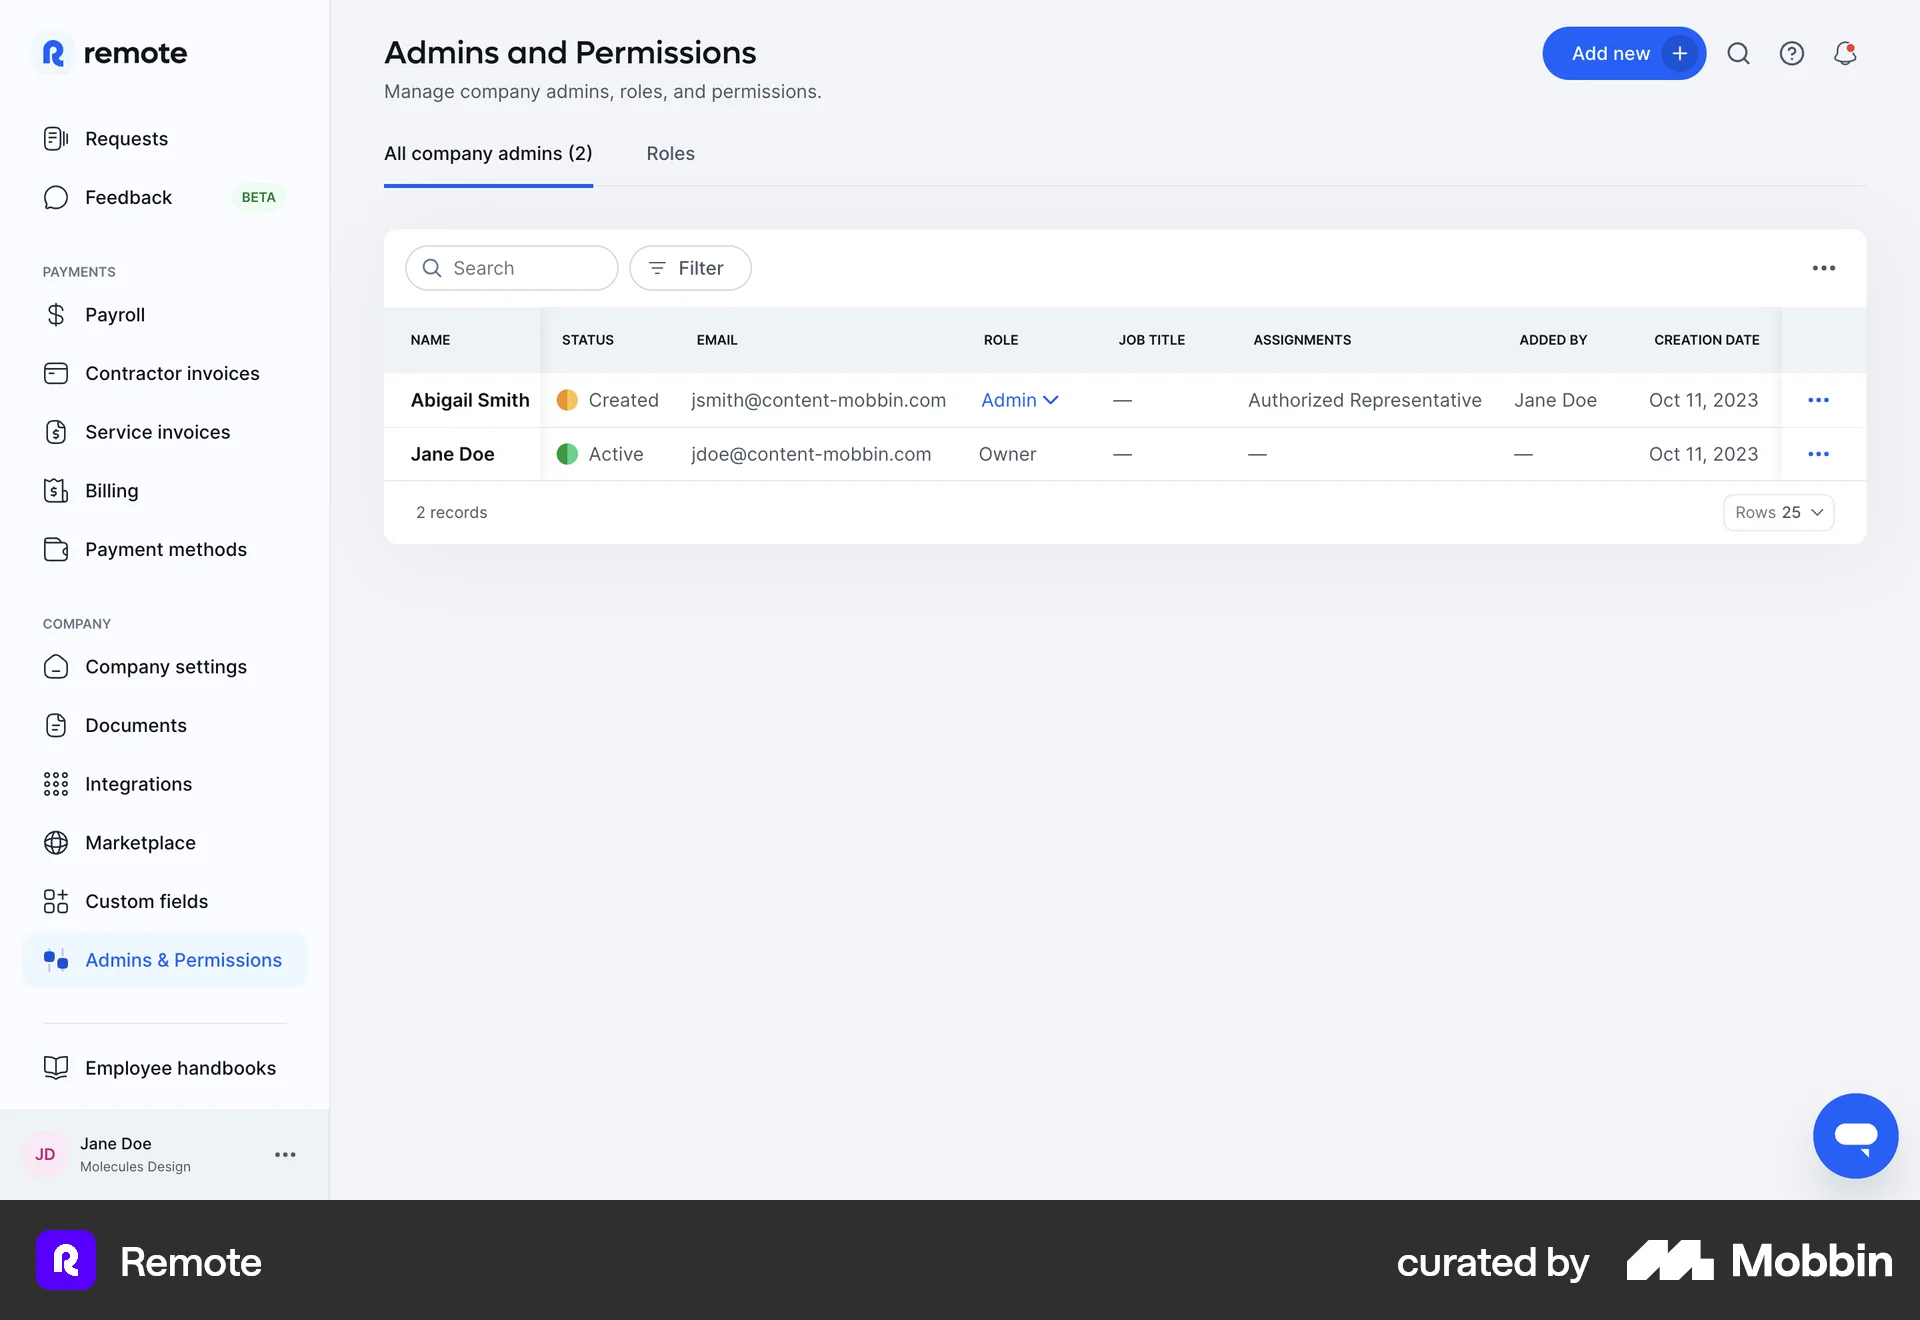Image resolution: width=1920 pixels, height=1320 pixels.
Task: Check the notifications bell
Action: [1845, 53]
